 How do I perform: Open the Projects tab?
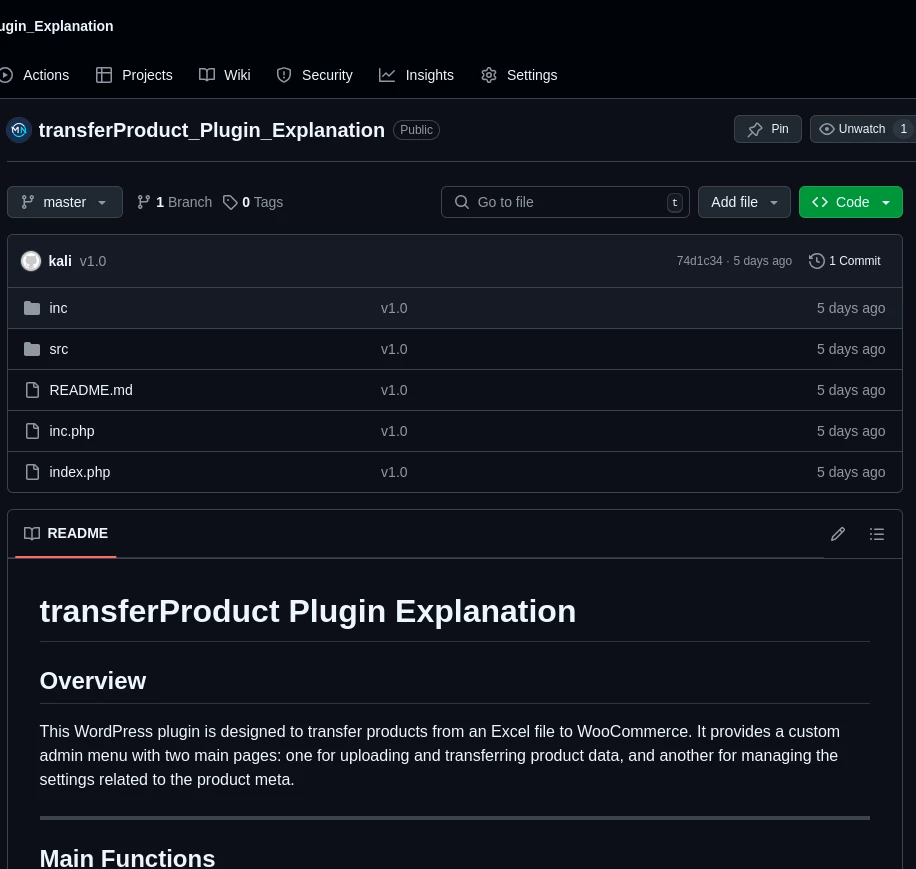(134, 75)
